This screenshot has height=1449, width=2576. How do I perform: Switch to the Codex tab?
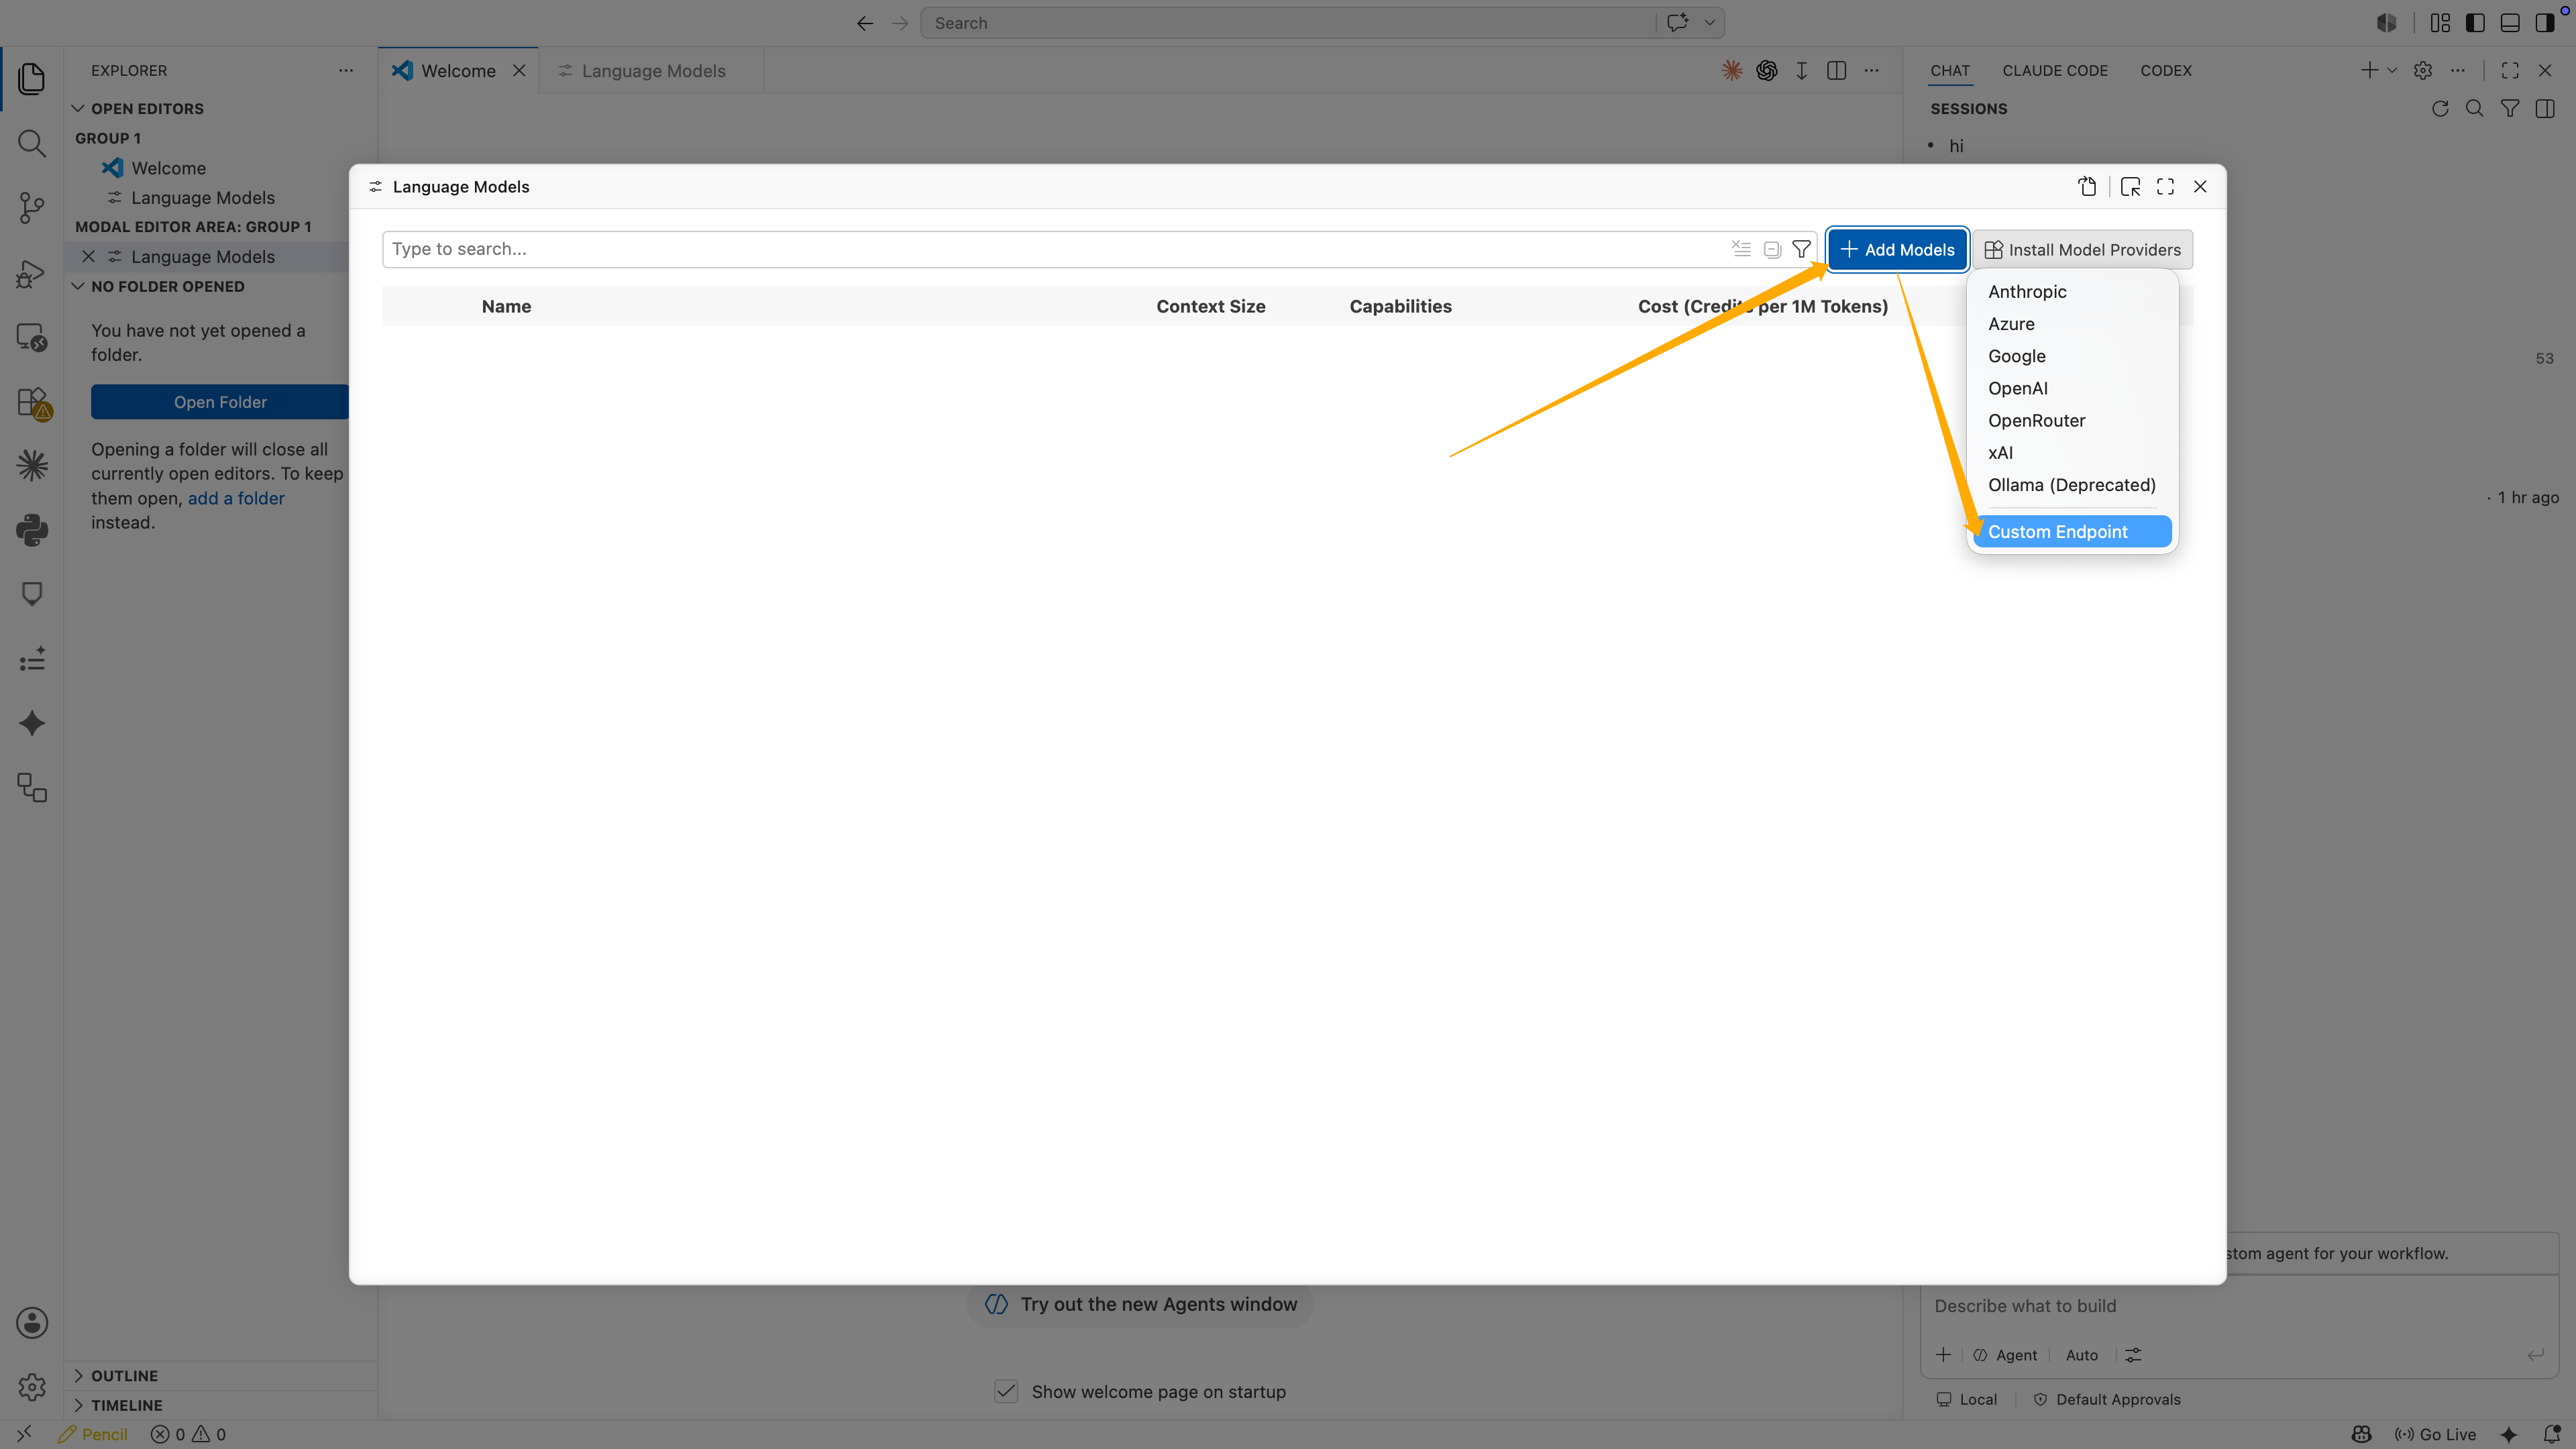click(2165, 70)
